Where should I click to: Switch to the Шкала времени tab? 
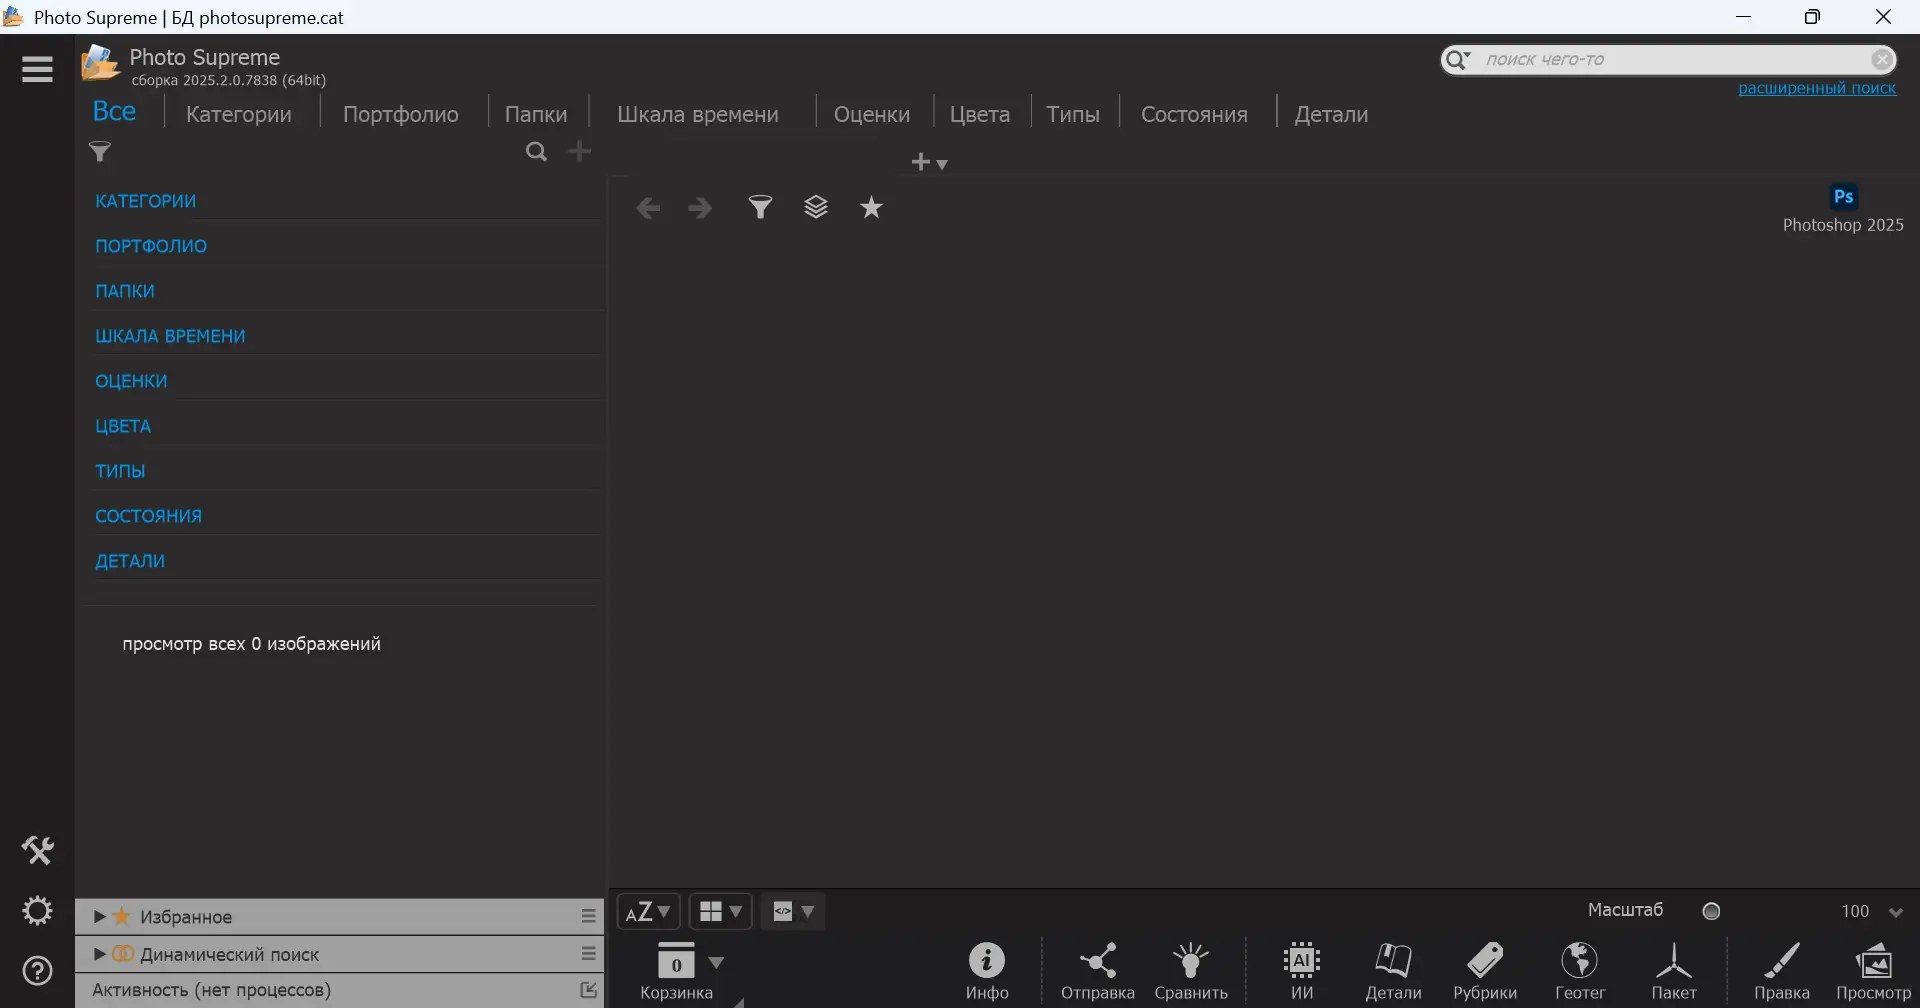click(x=697, y=114)
